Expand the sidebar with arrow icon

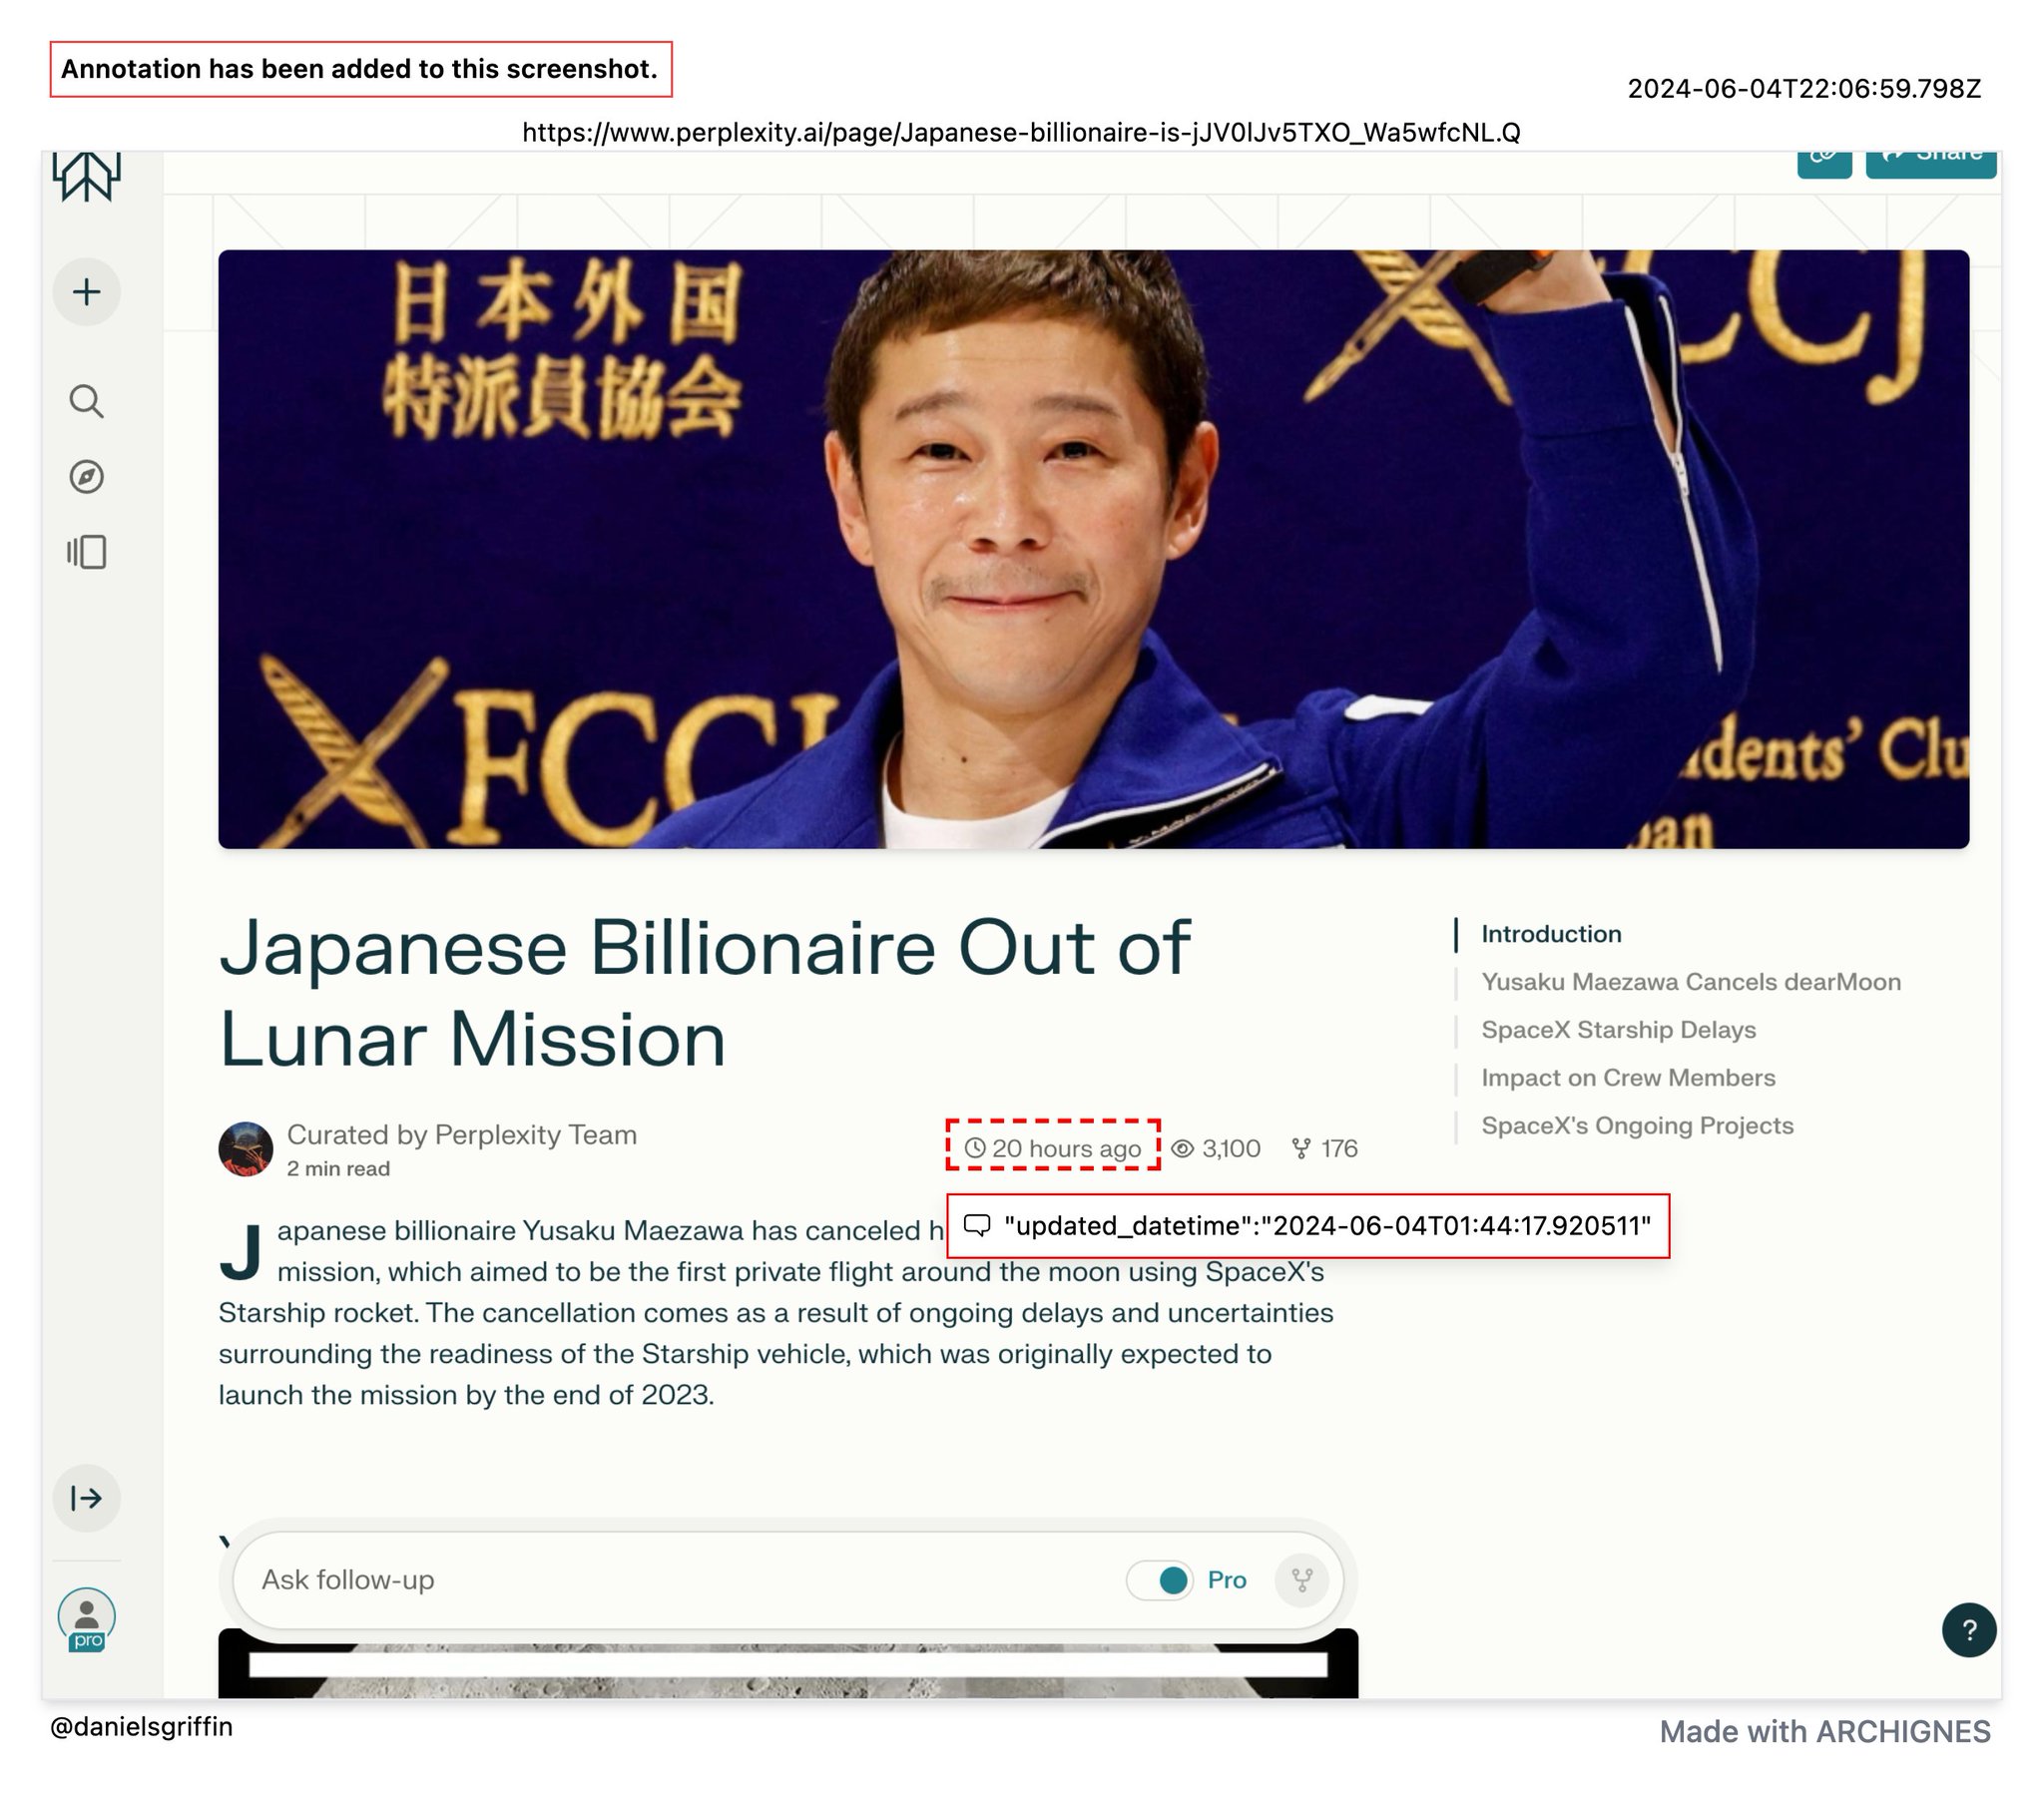87,1498
